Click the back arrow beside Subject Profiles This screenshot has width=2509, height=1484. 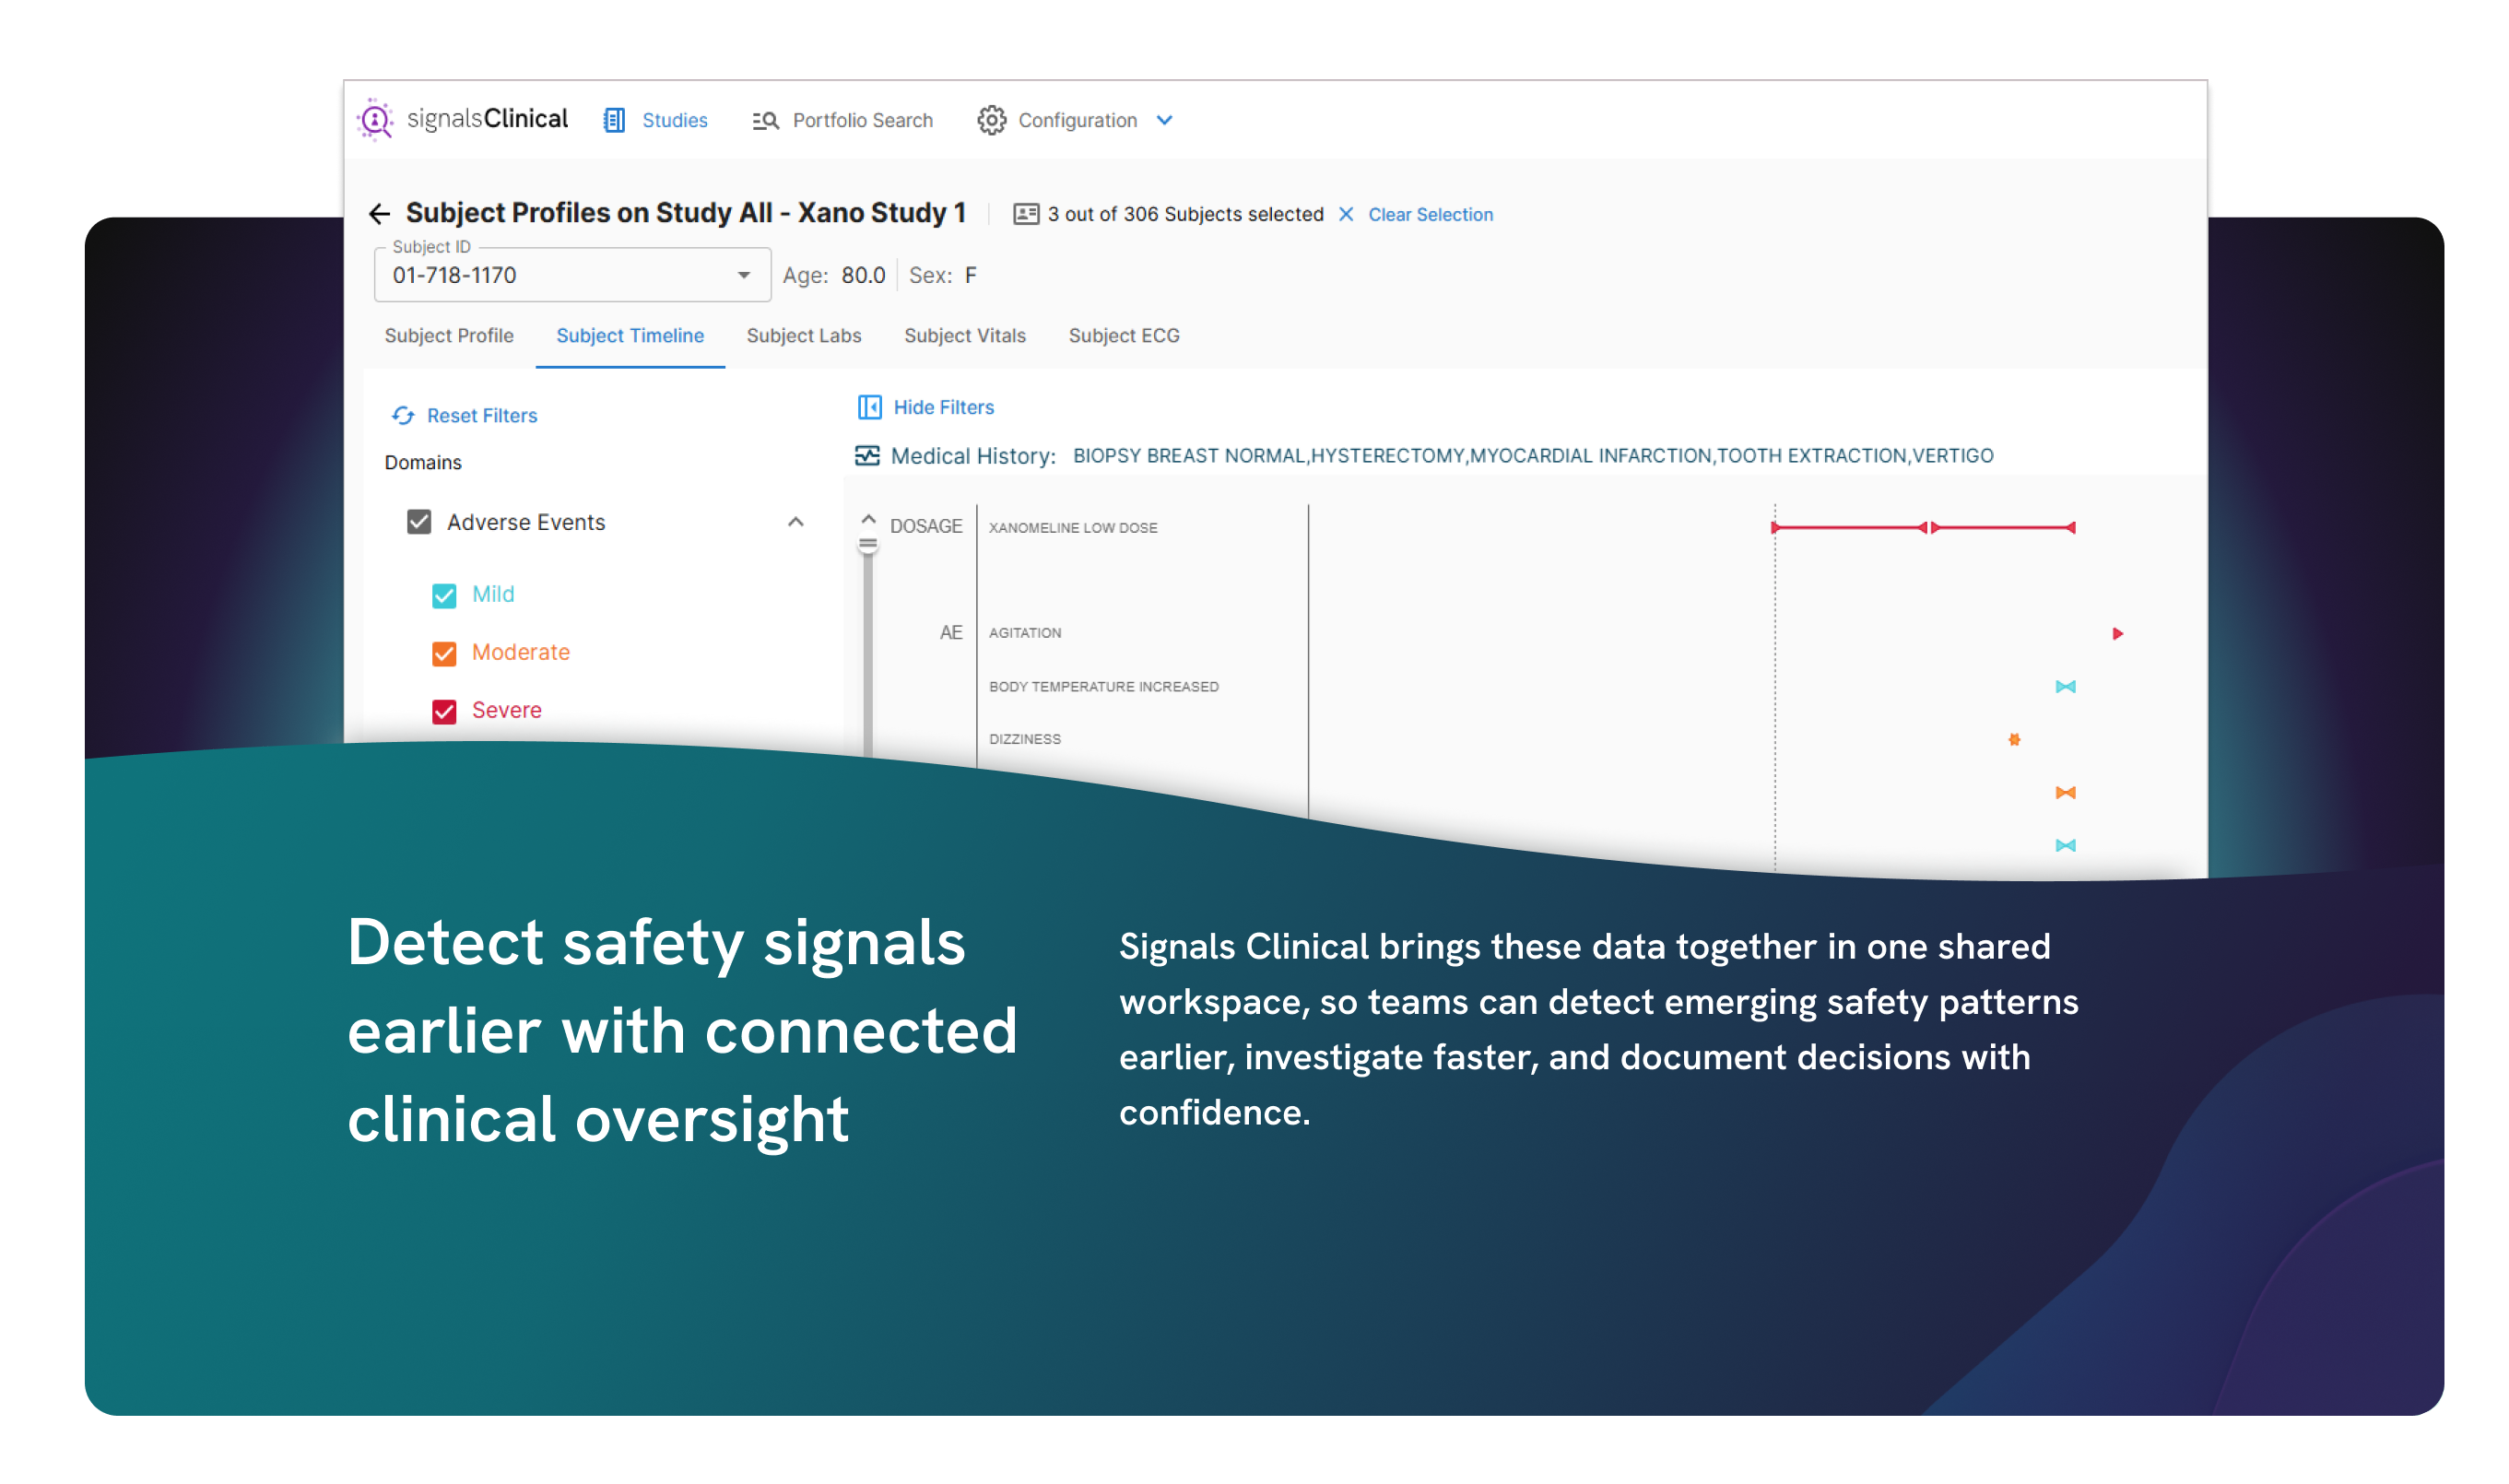(x=379, y=214)
